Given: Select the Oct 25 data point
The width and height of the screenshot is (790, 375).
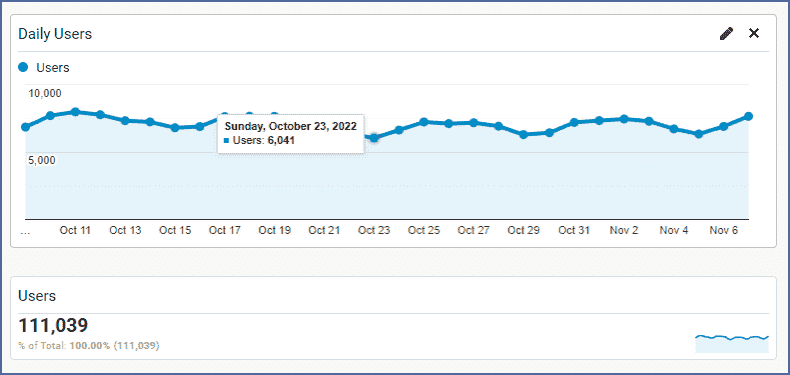Looking at the screenshot, I should pyautogui.click(x=424, y=122).
